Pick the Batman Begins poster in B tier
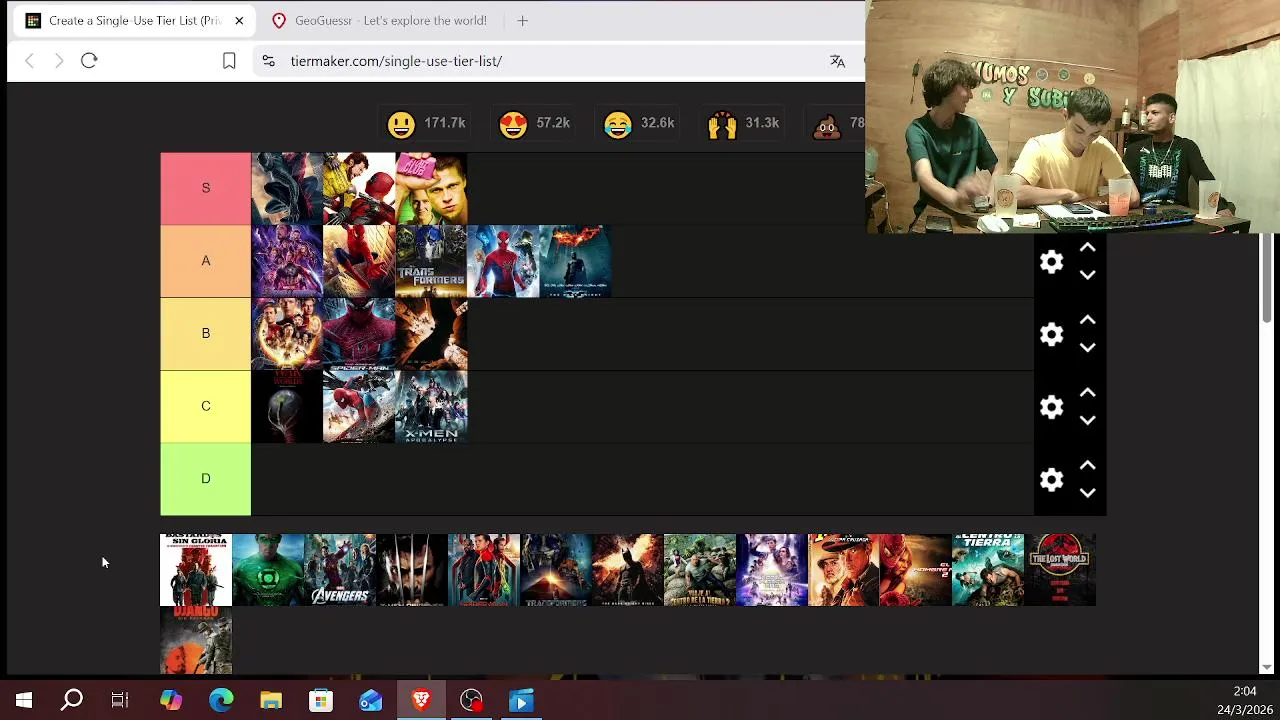This screenshot has width=1280, height=720. click(431, 334)
